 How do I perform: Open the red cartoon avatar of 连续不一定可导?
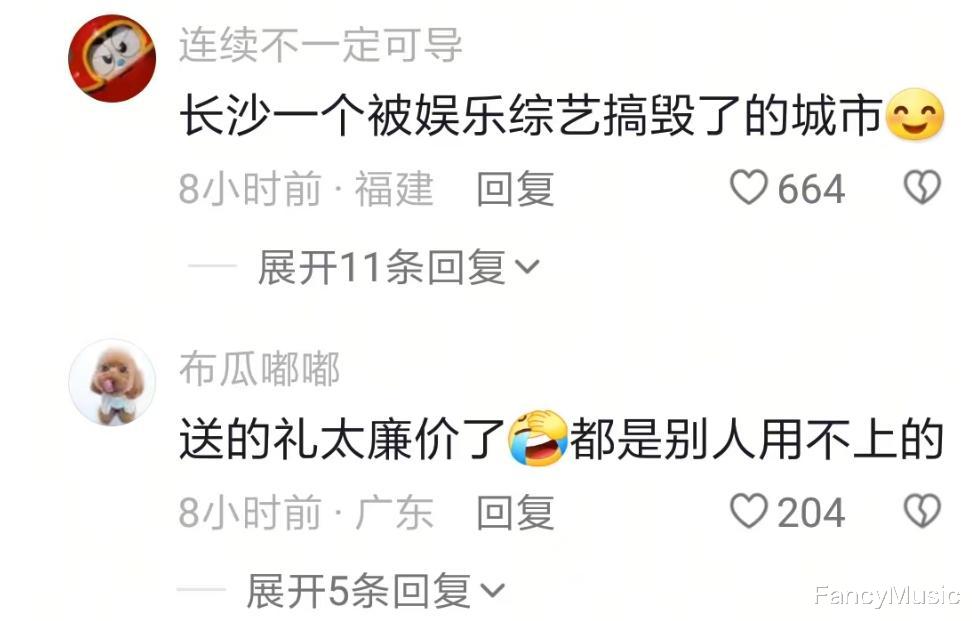[x=112, y=58]
